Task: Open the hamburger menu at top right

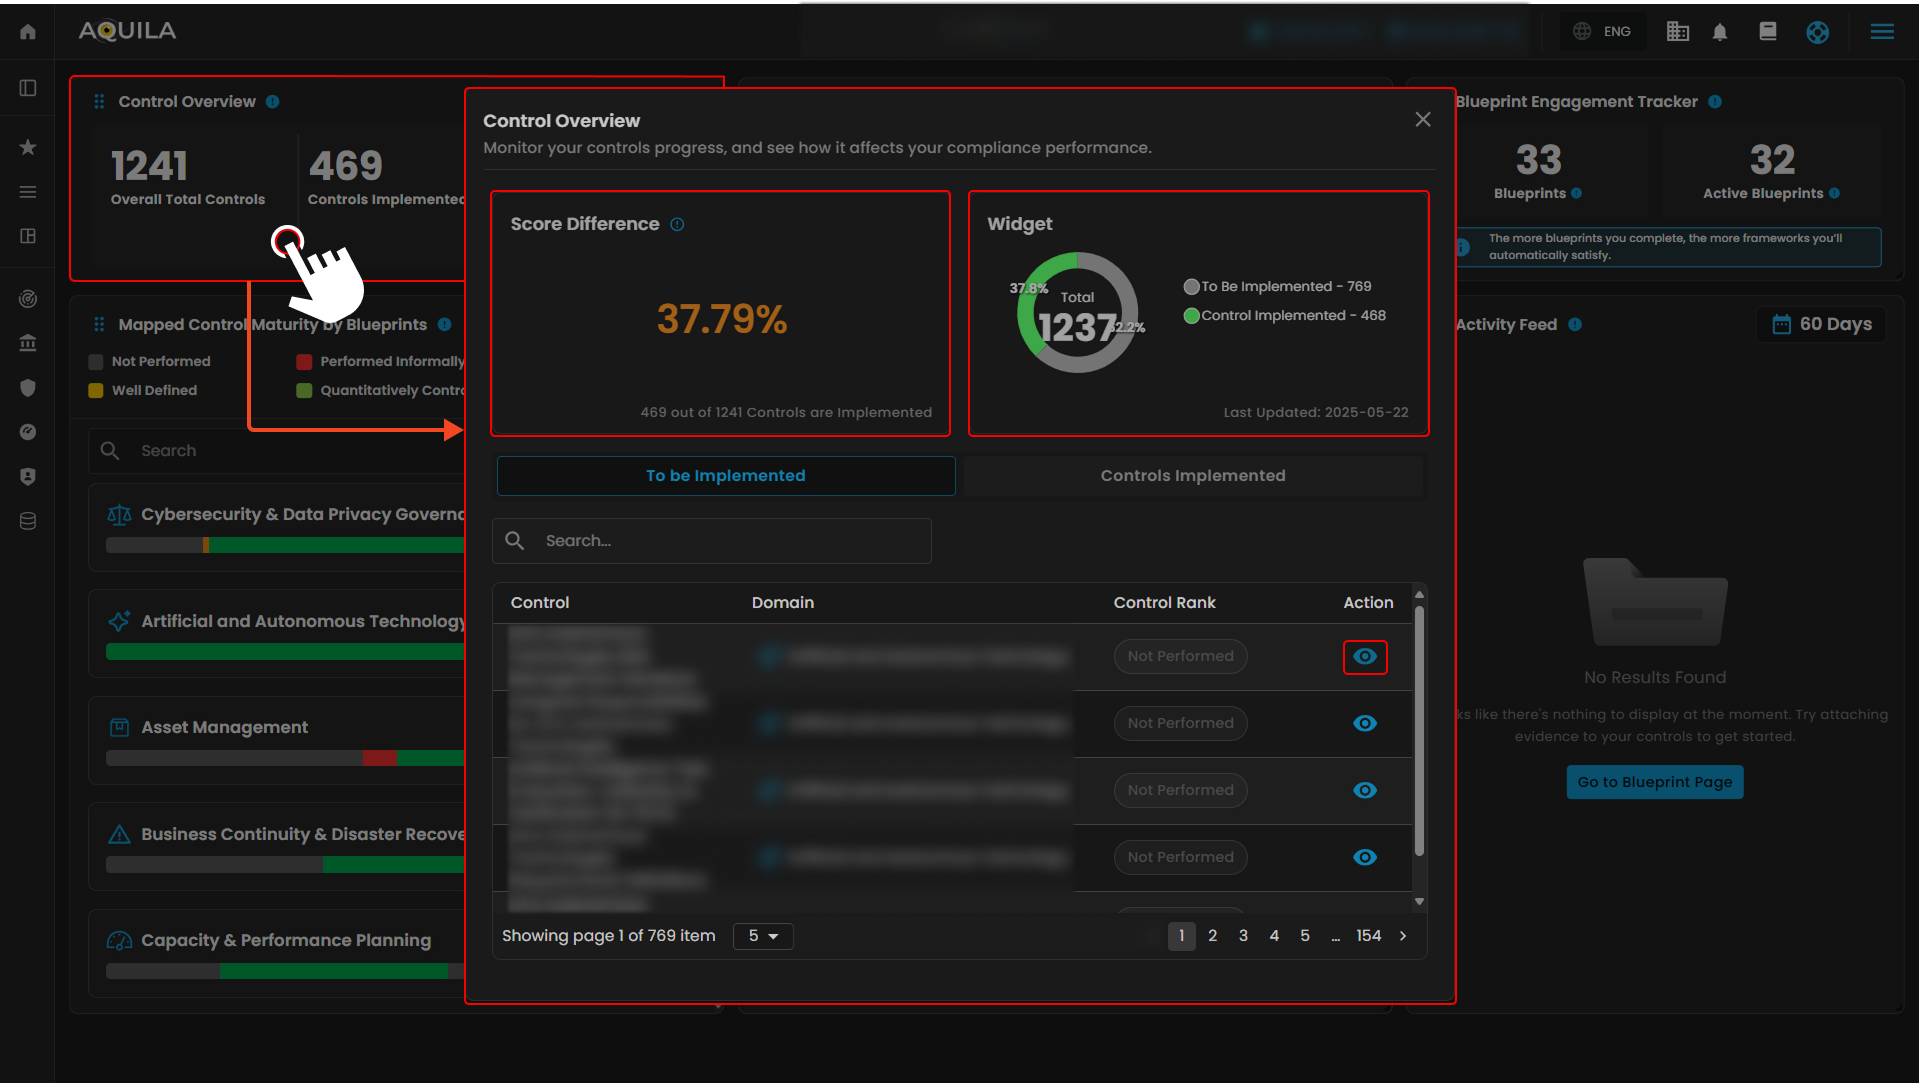Action: pyautogui.click(x=1882, y=32)
